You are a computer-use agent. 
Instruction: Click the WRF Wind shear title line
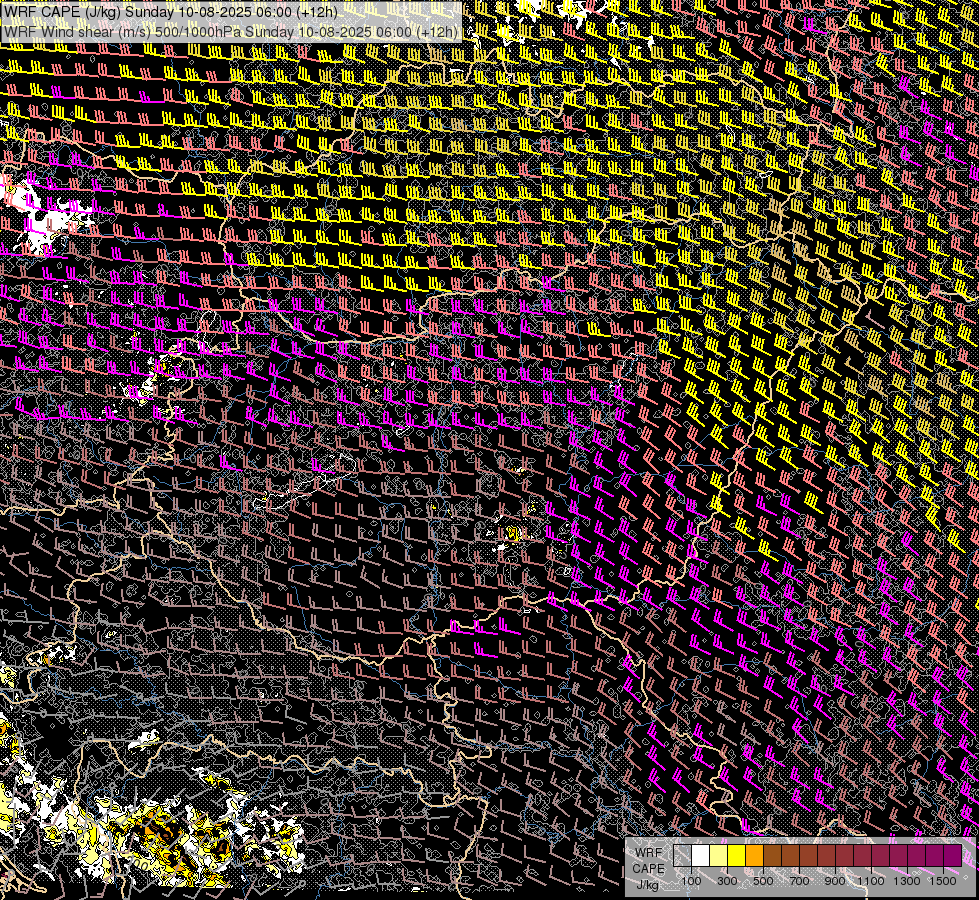230,31
